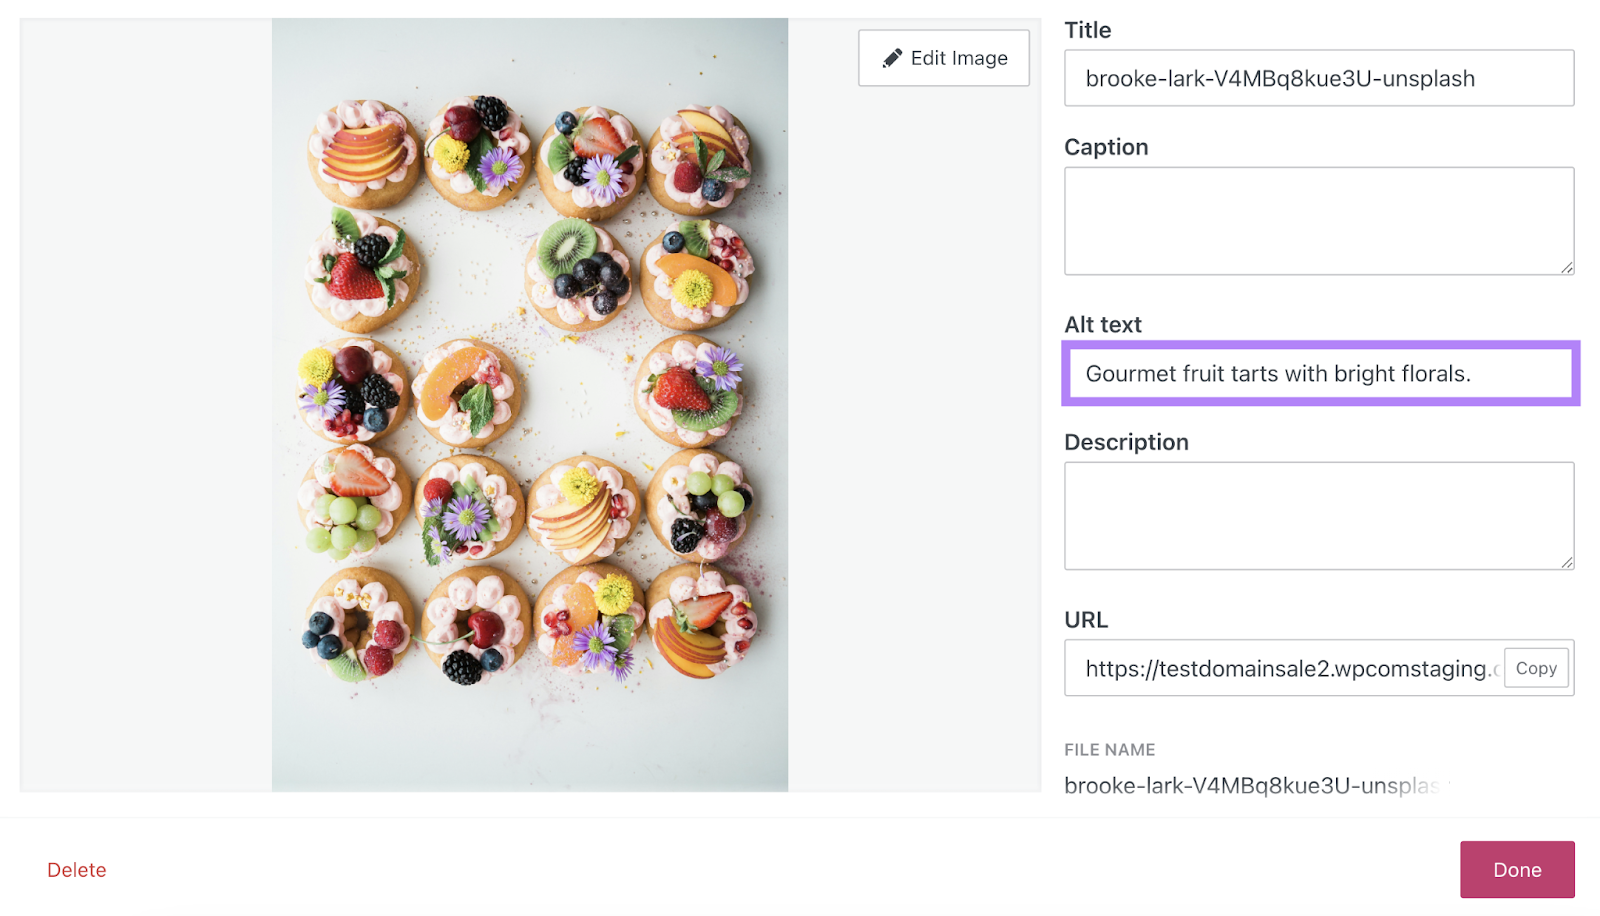Click the Title label above the field
This screenshot has width=1600, height=916.
pos(1088,30)
